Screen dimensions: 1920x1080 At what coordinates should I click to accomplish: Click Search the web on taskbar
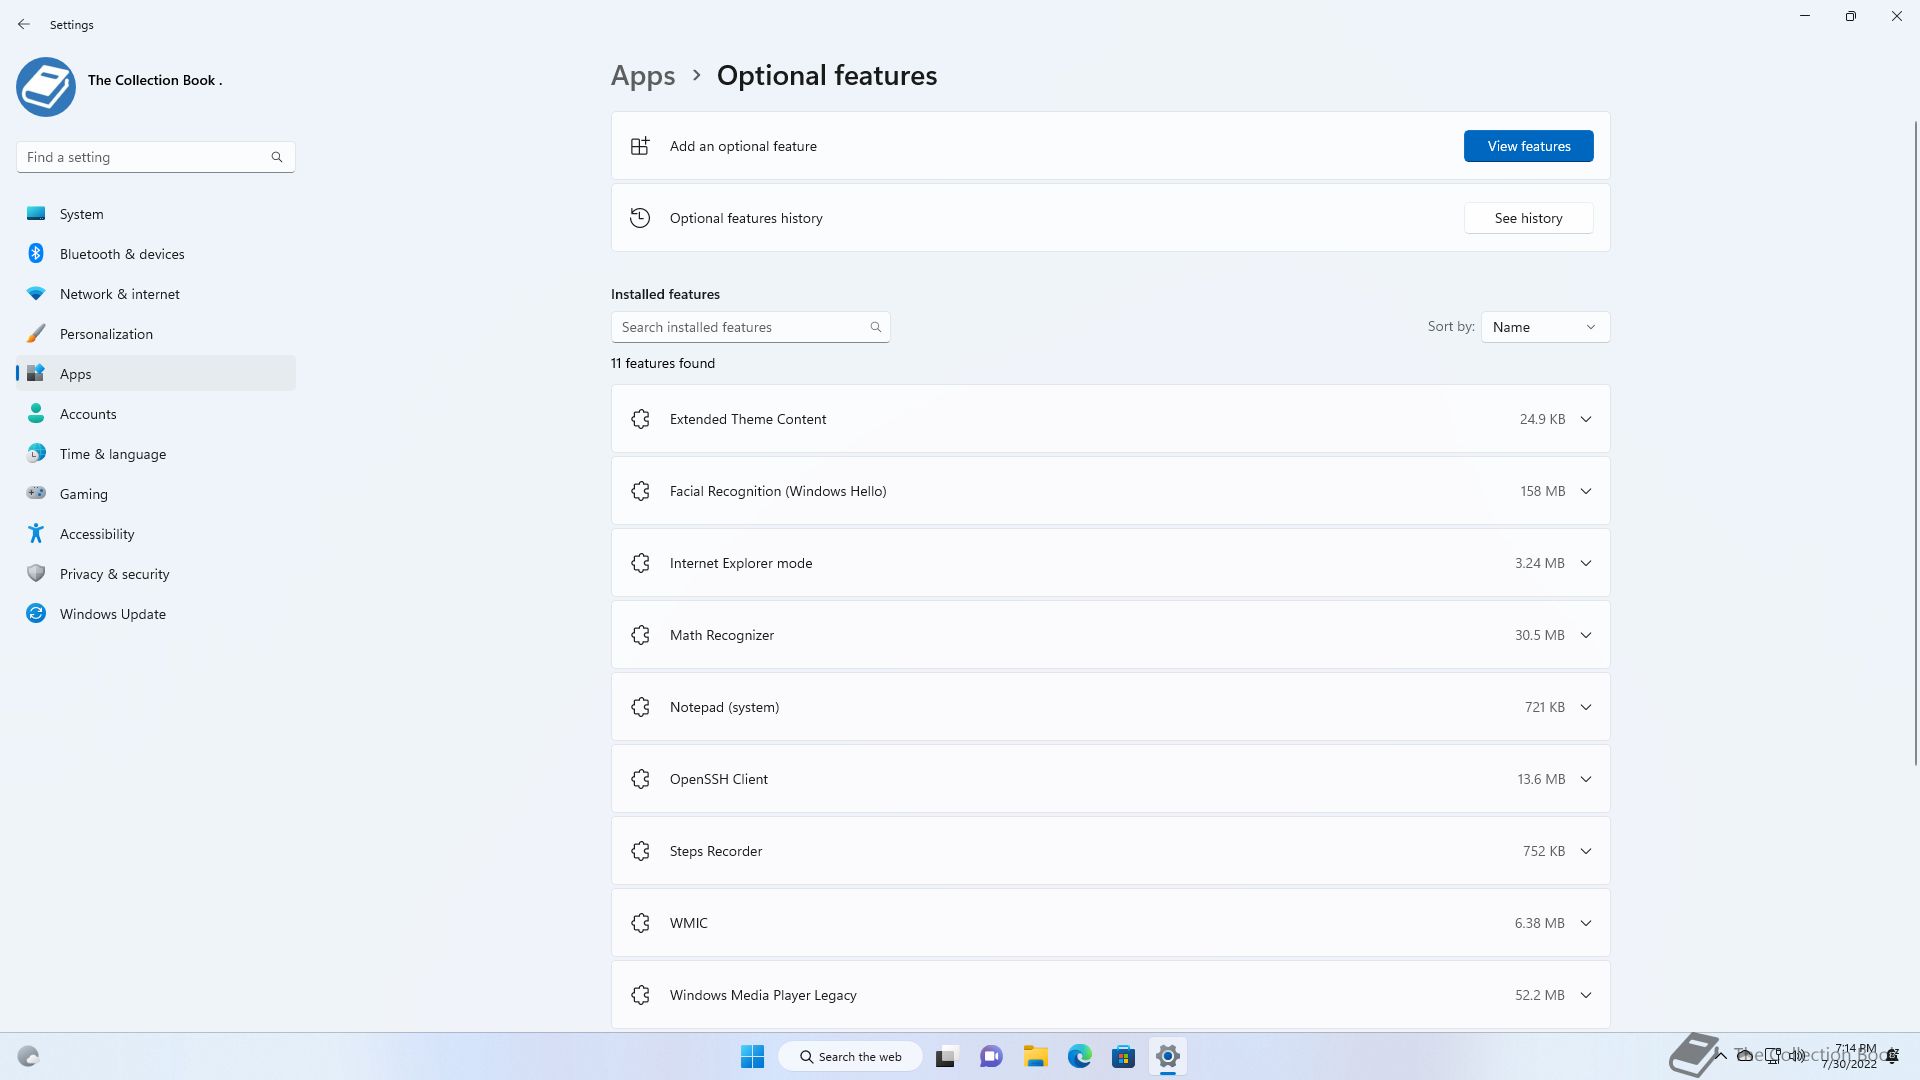pyautogui.click(x=850, y=1056)
